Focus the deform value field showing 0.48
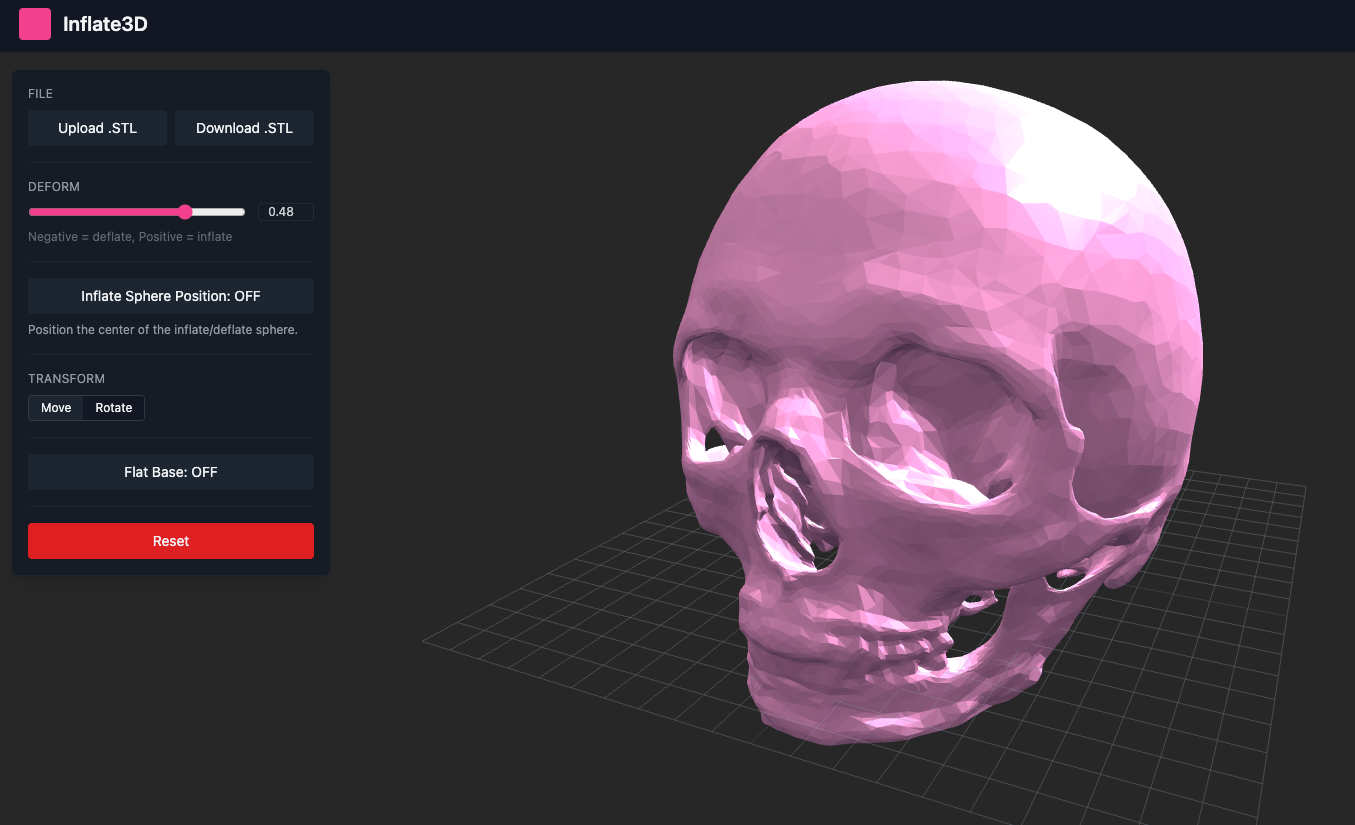The width and height of the screenshot is (1355, 825). click(x=286, y=212)
